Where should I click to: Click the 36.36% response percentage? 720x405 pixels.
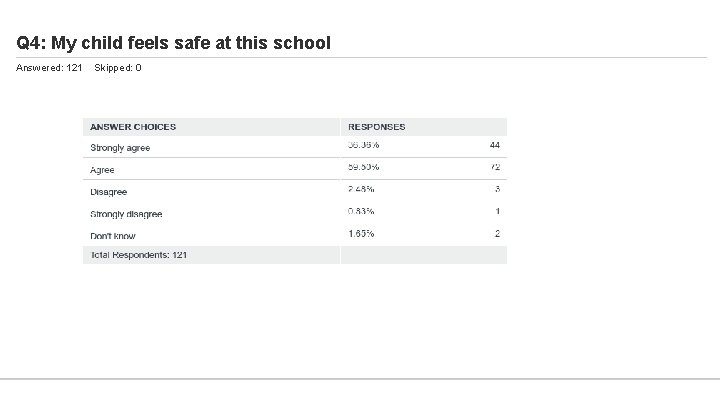coord(363,145)
